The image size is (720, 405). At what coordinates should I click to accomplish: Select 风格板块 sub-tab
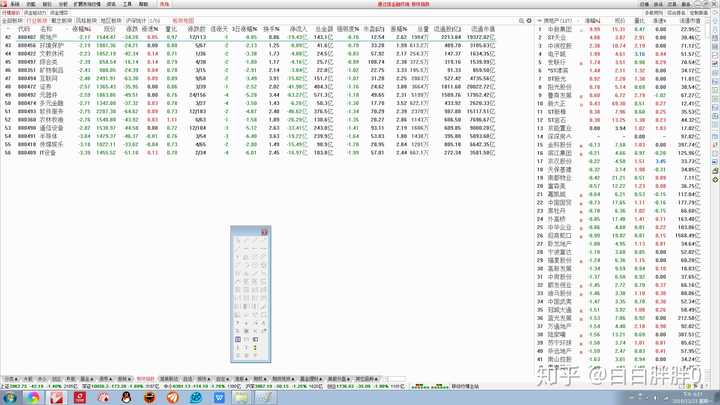click(x=86, y=21)
